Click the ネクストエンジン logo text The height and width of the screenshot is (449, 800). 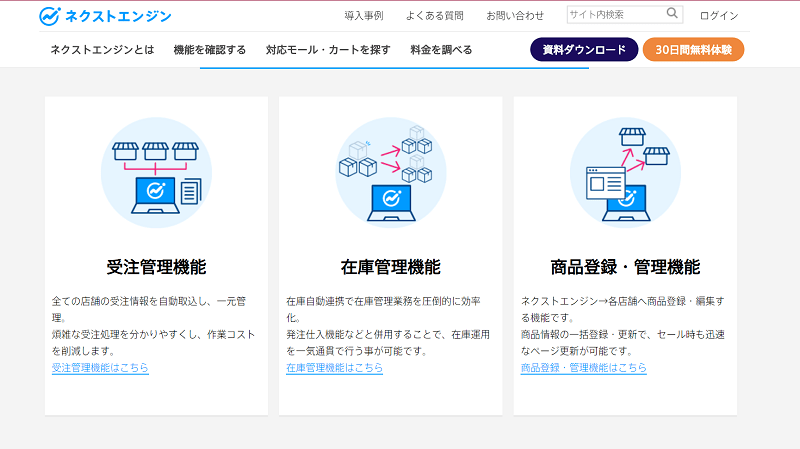[118, 16]
